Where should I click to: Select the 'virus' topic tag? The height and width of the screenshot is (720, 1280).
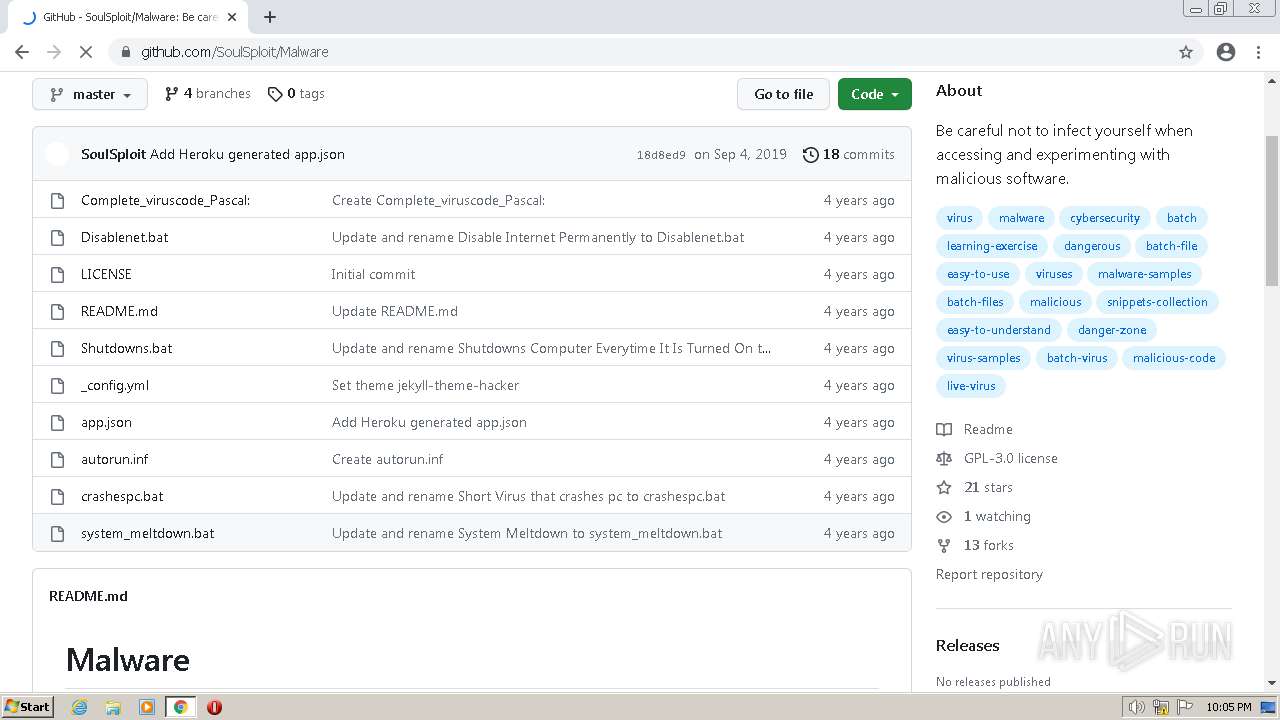point(959,218)
